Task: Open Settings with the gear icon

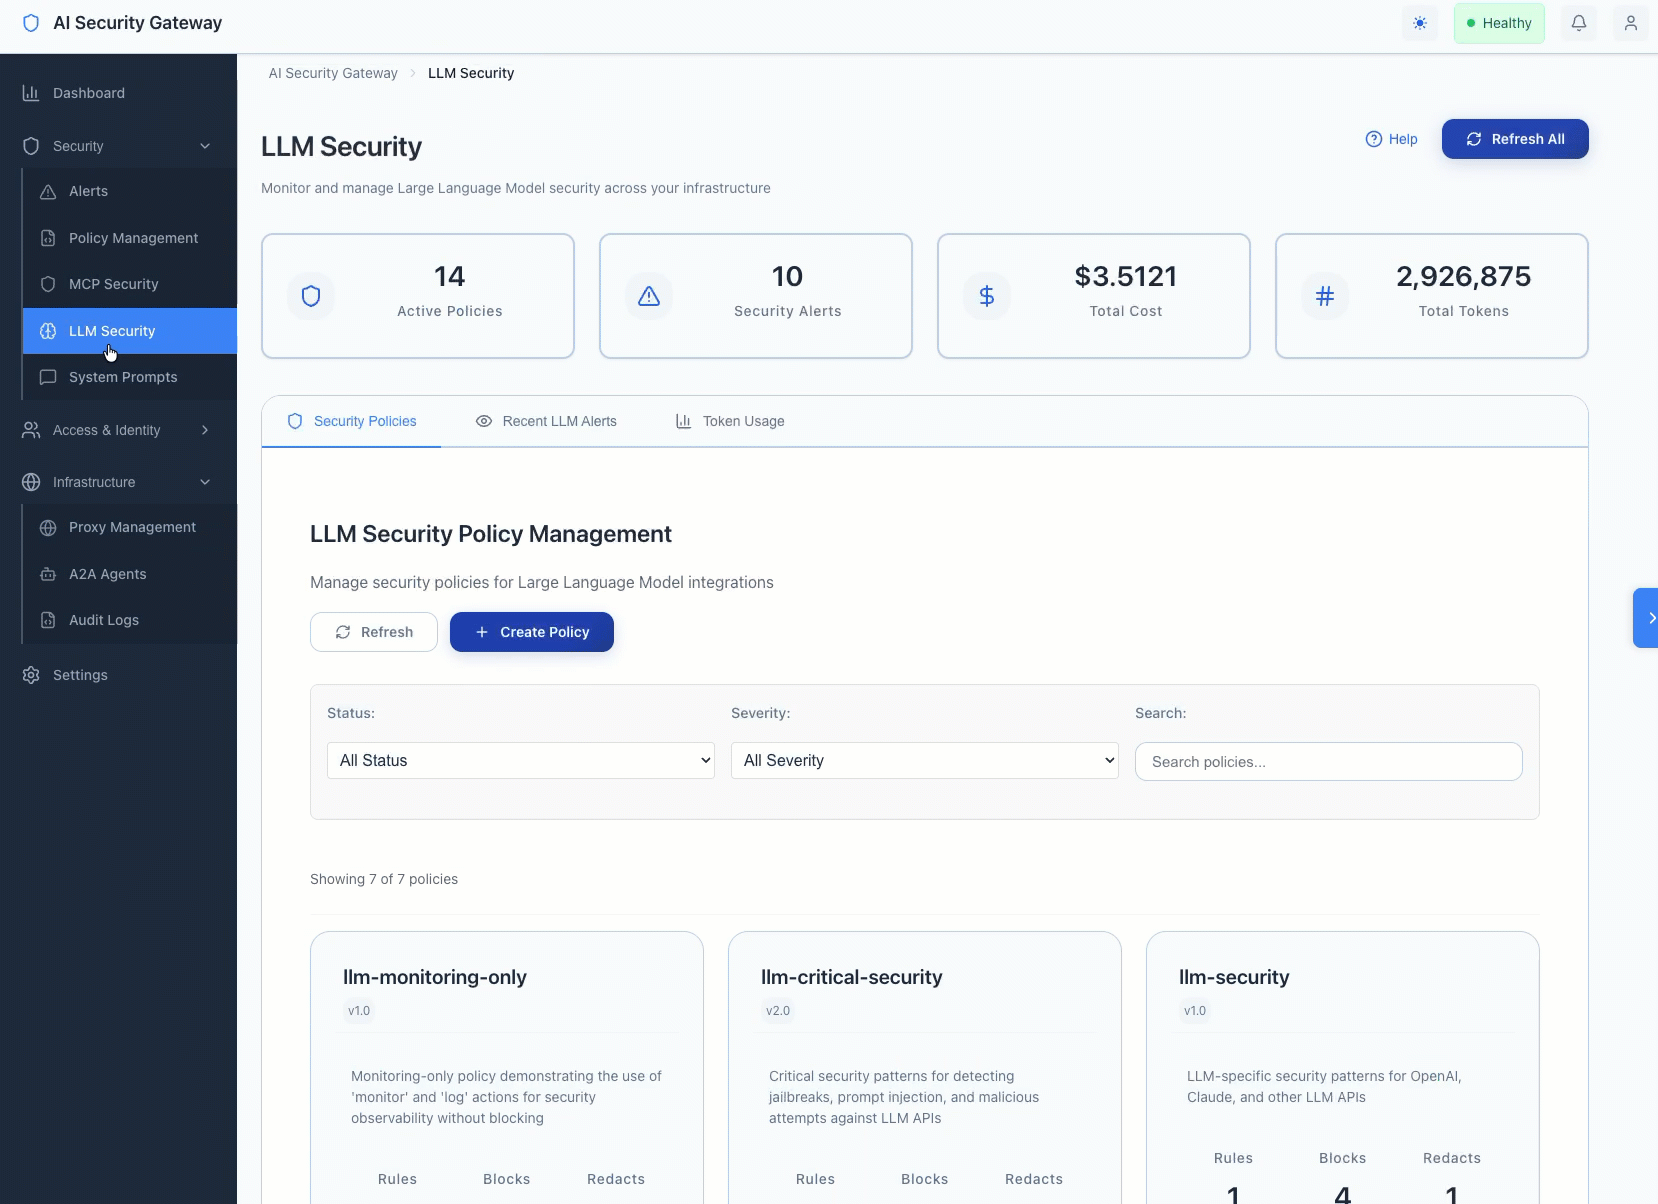Action: click(32, 675)
